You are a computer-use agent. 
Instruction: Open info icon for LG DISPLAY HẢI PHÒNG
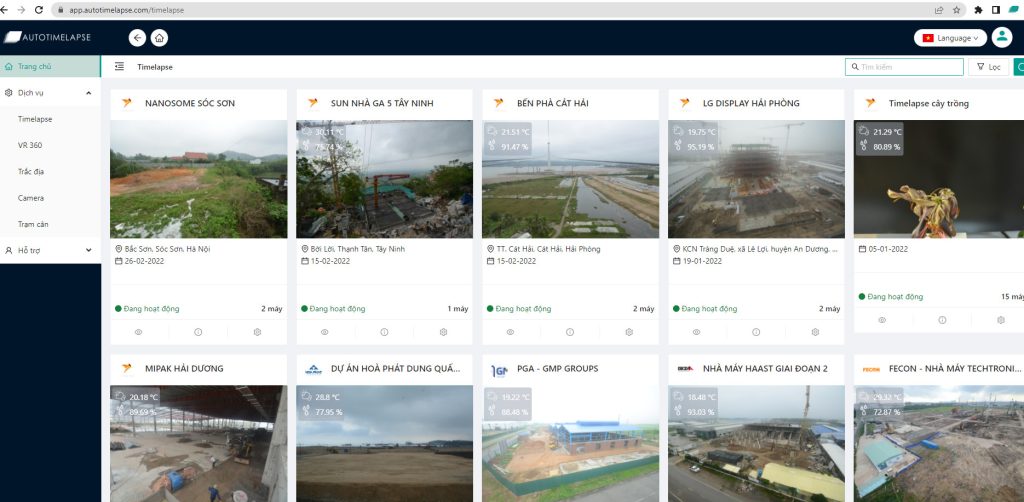click(x=756, y=332)
